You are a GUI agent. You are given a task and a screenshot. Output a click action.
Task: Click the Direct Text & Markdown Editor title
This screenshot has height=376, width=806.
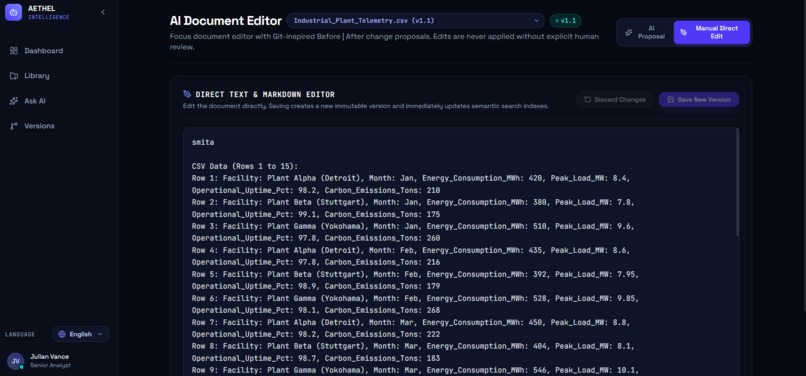pos(265,95)
